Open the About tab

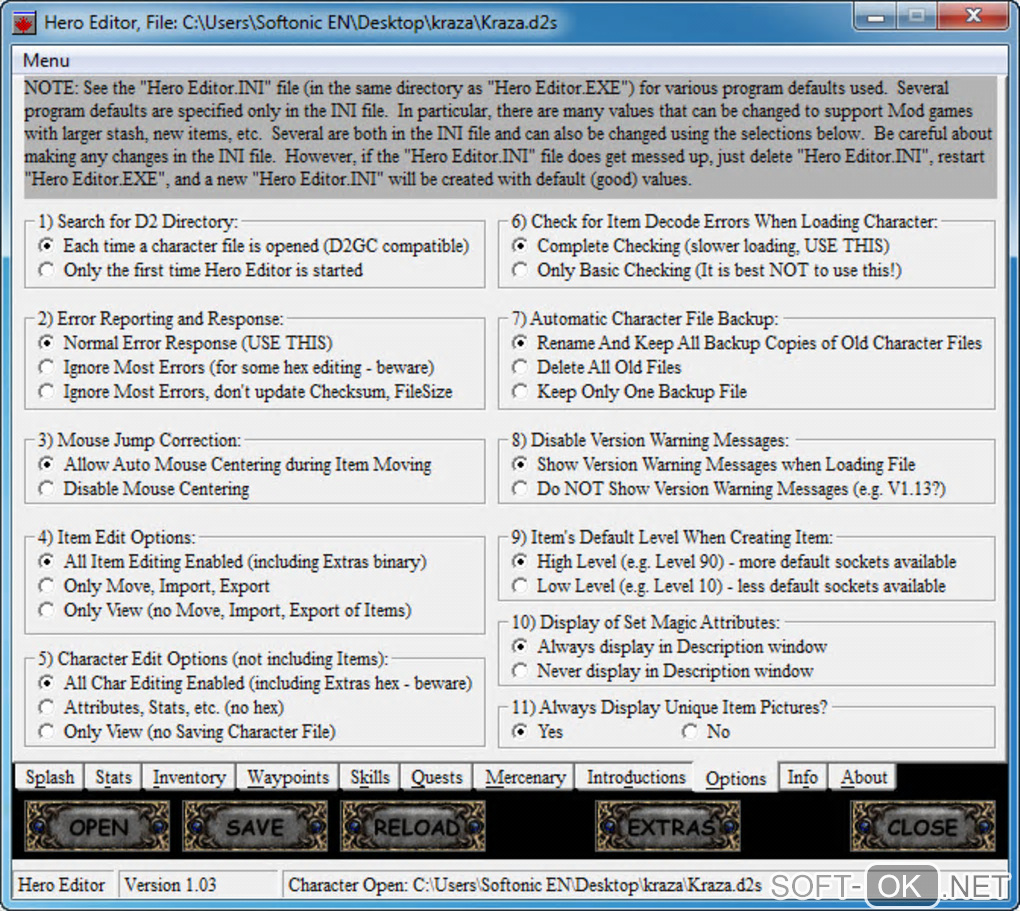coord(863,777)
